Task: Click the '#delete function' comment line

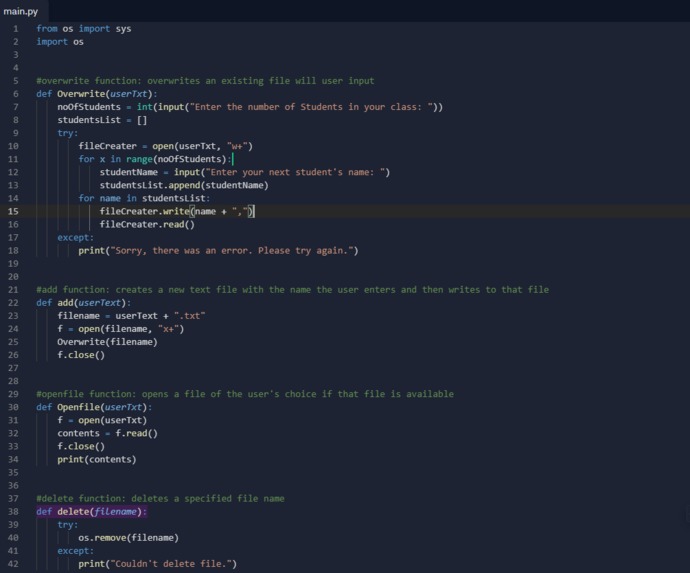Action: (160, 499)
